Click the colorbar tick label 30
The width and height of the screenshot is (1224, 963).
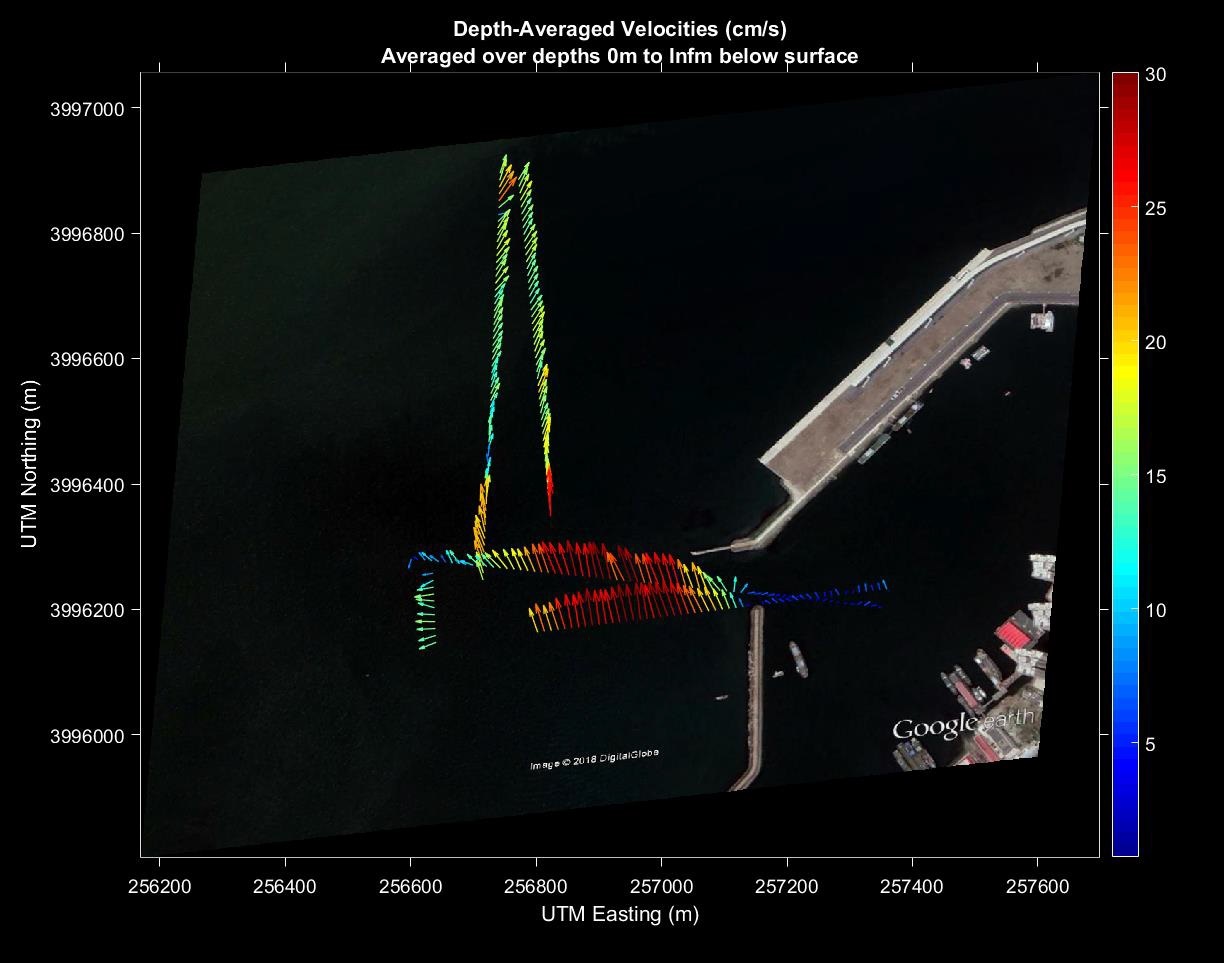click(1156, 75)
